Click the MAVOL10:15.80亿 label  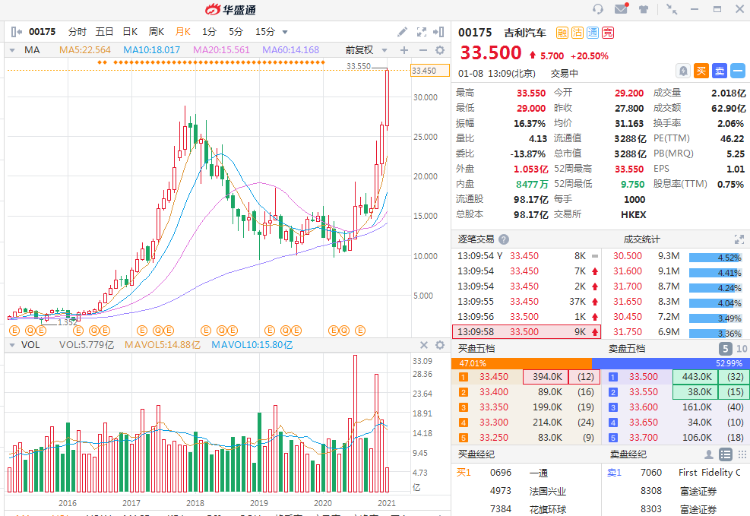252,345
